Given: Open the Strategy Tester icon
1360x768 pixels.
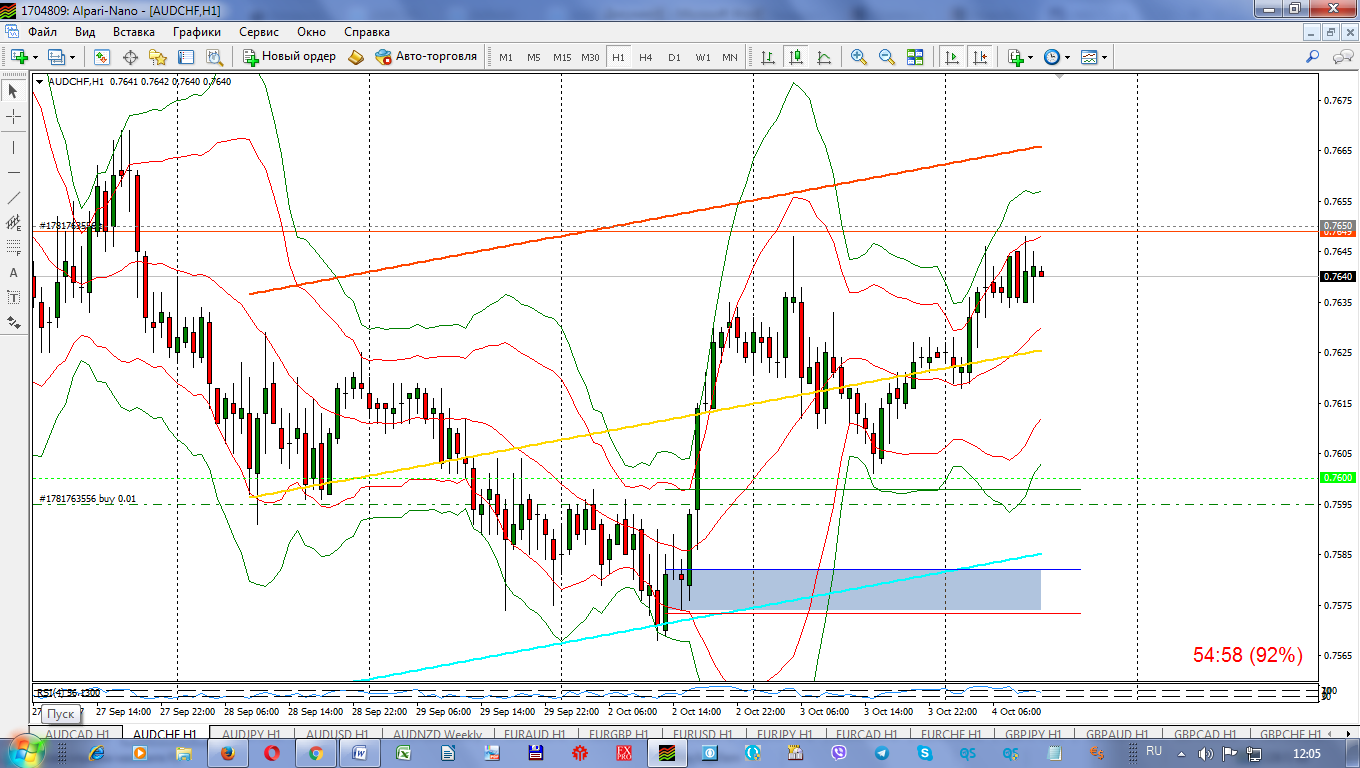Looking at the screenshot, I should 214,57.
